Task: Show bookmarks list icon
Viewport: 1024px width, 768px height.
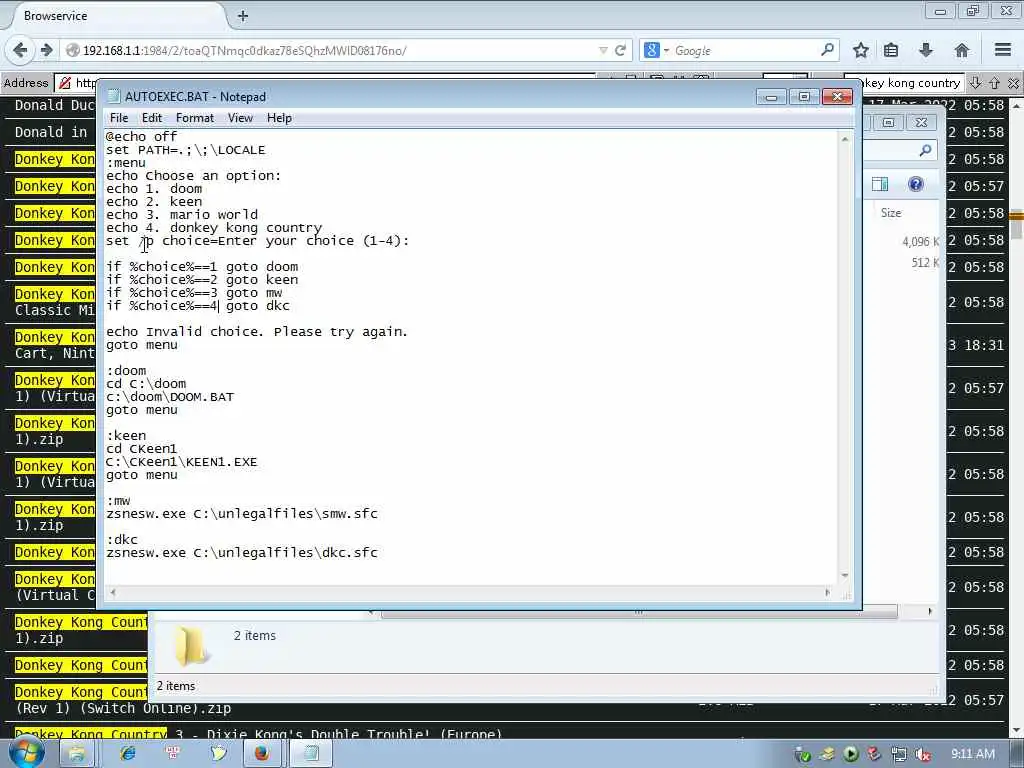Action: [x=891, y=50]
